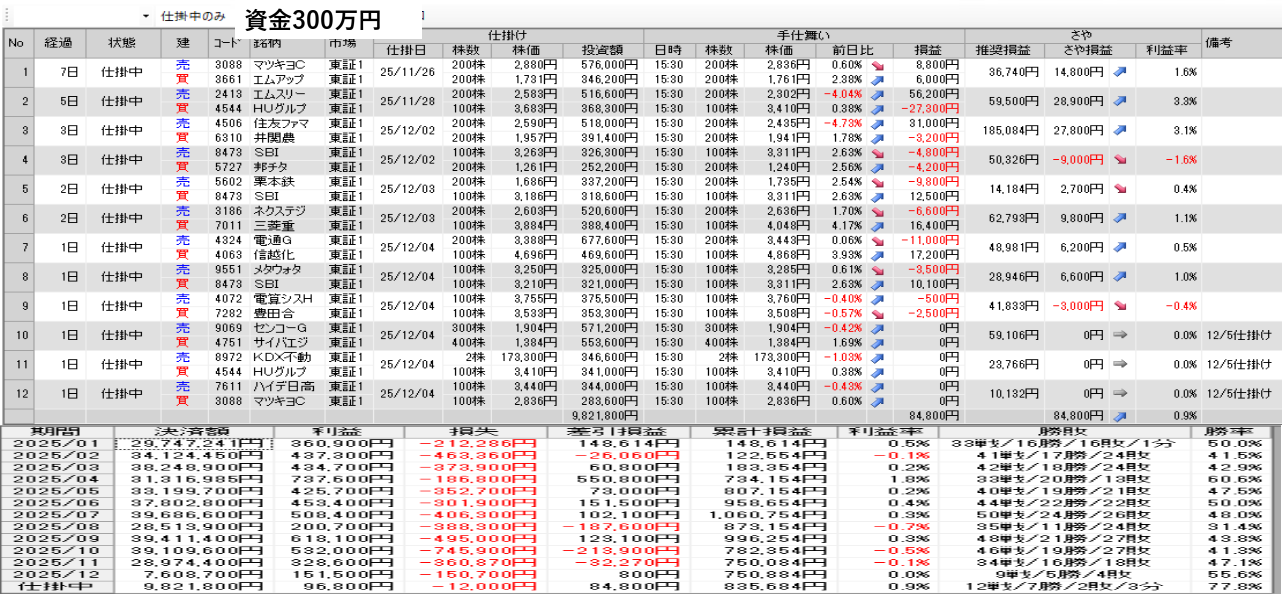This screenshot has height=594, width=1282.
Task: Click the 状態 column header
Action: tap(122, 43)
